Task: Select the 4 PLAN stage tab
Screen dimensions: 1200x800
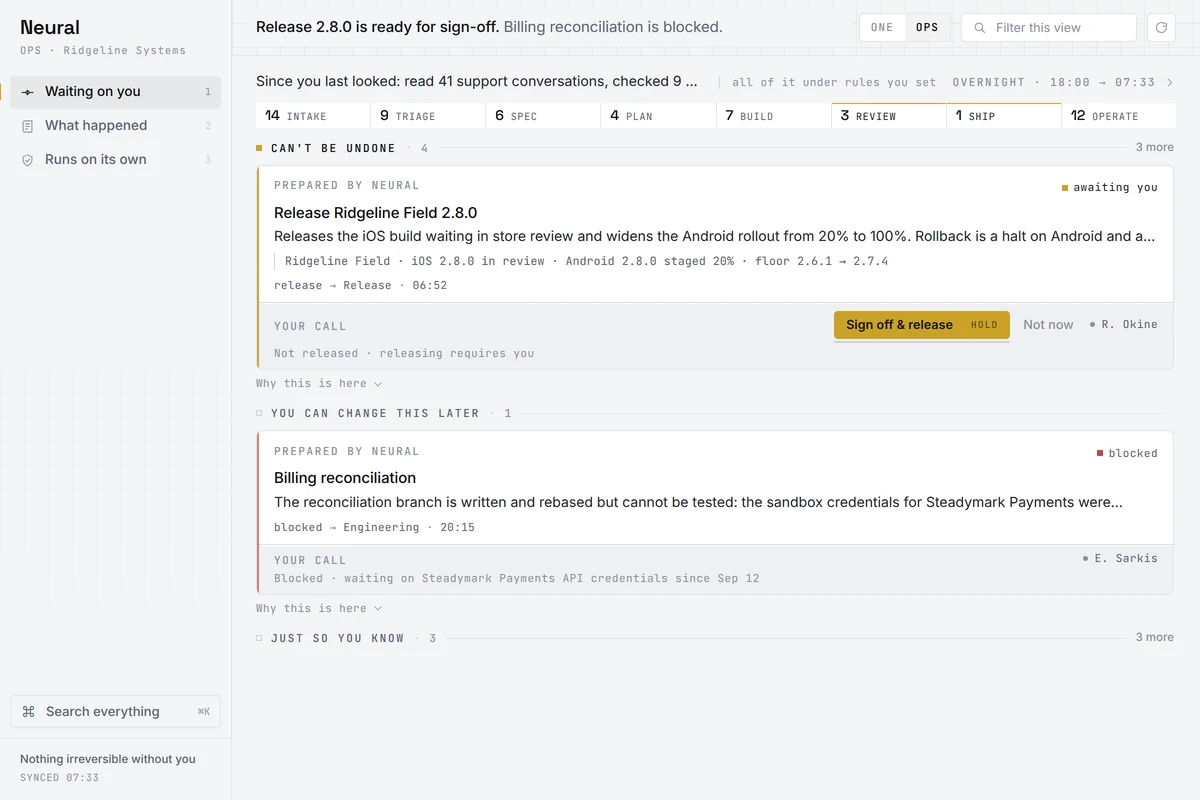Action: [x=658, y=116]
